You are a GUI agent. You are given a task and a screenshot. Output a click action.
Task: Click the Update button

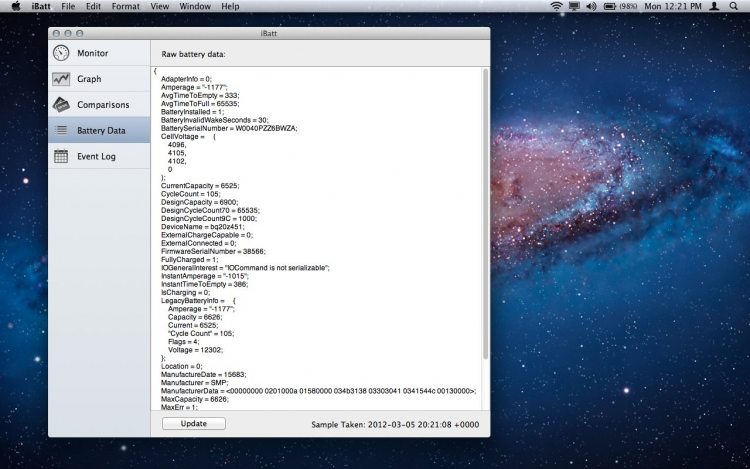pos(194,424)
